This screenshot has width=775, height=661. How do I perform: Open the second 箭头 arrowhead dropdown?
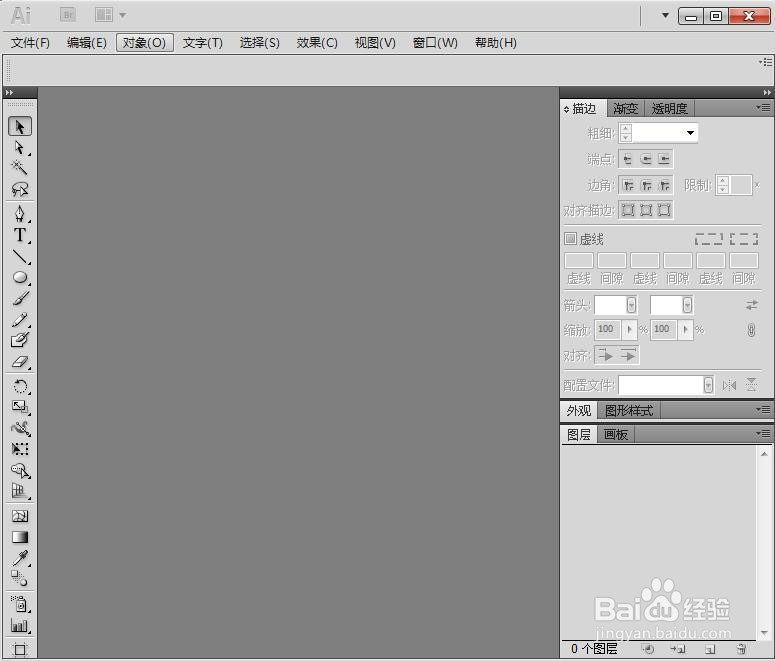click(687, 305)
